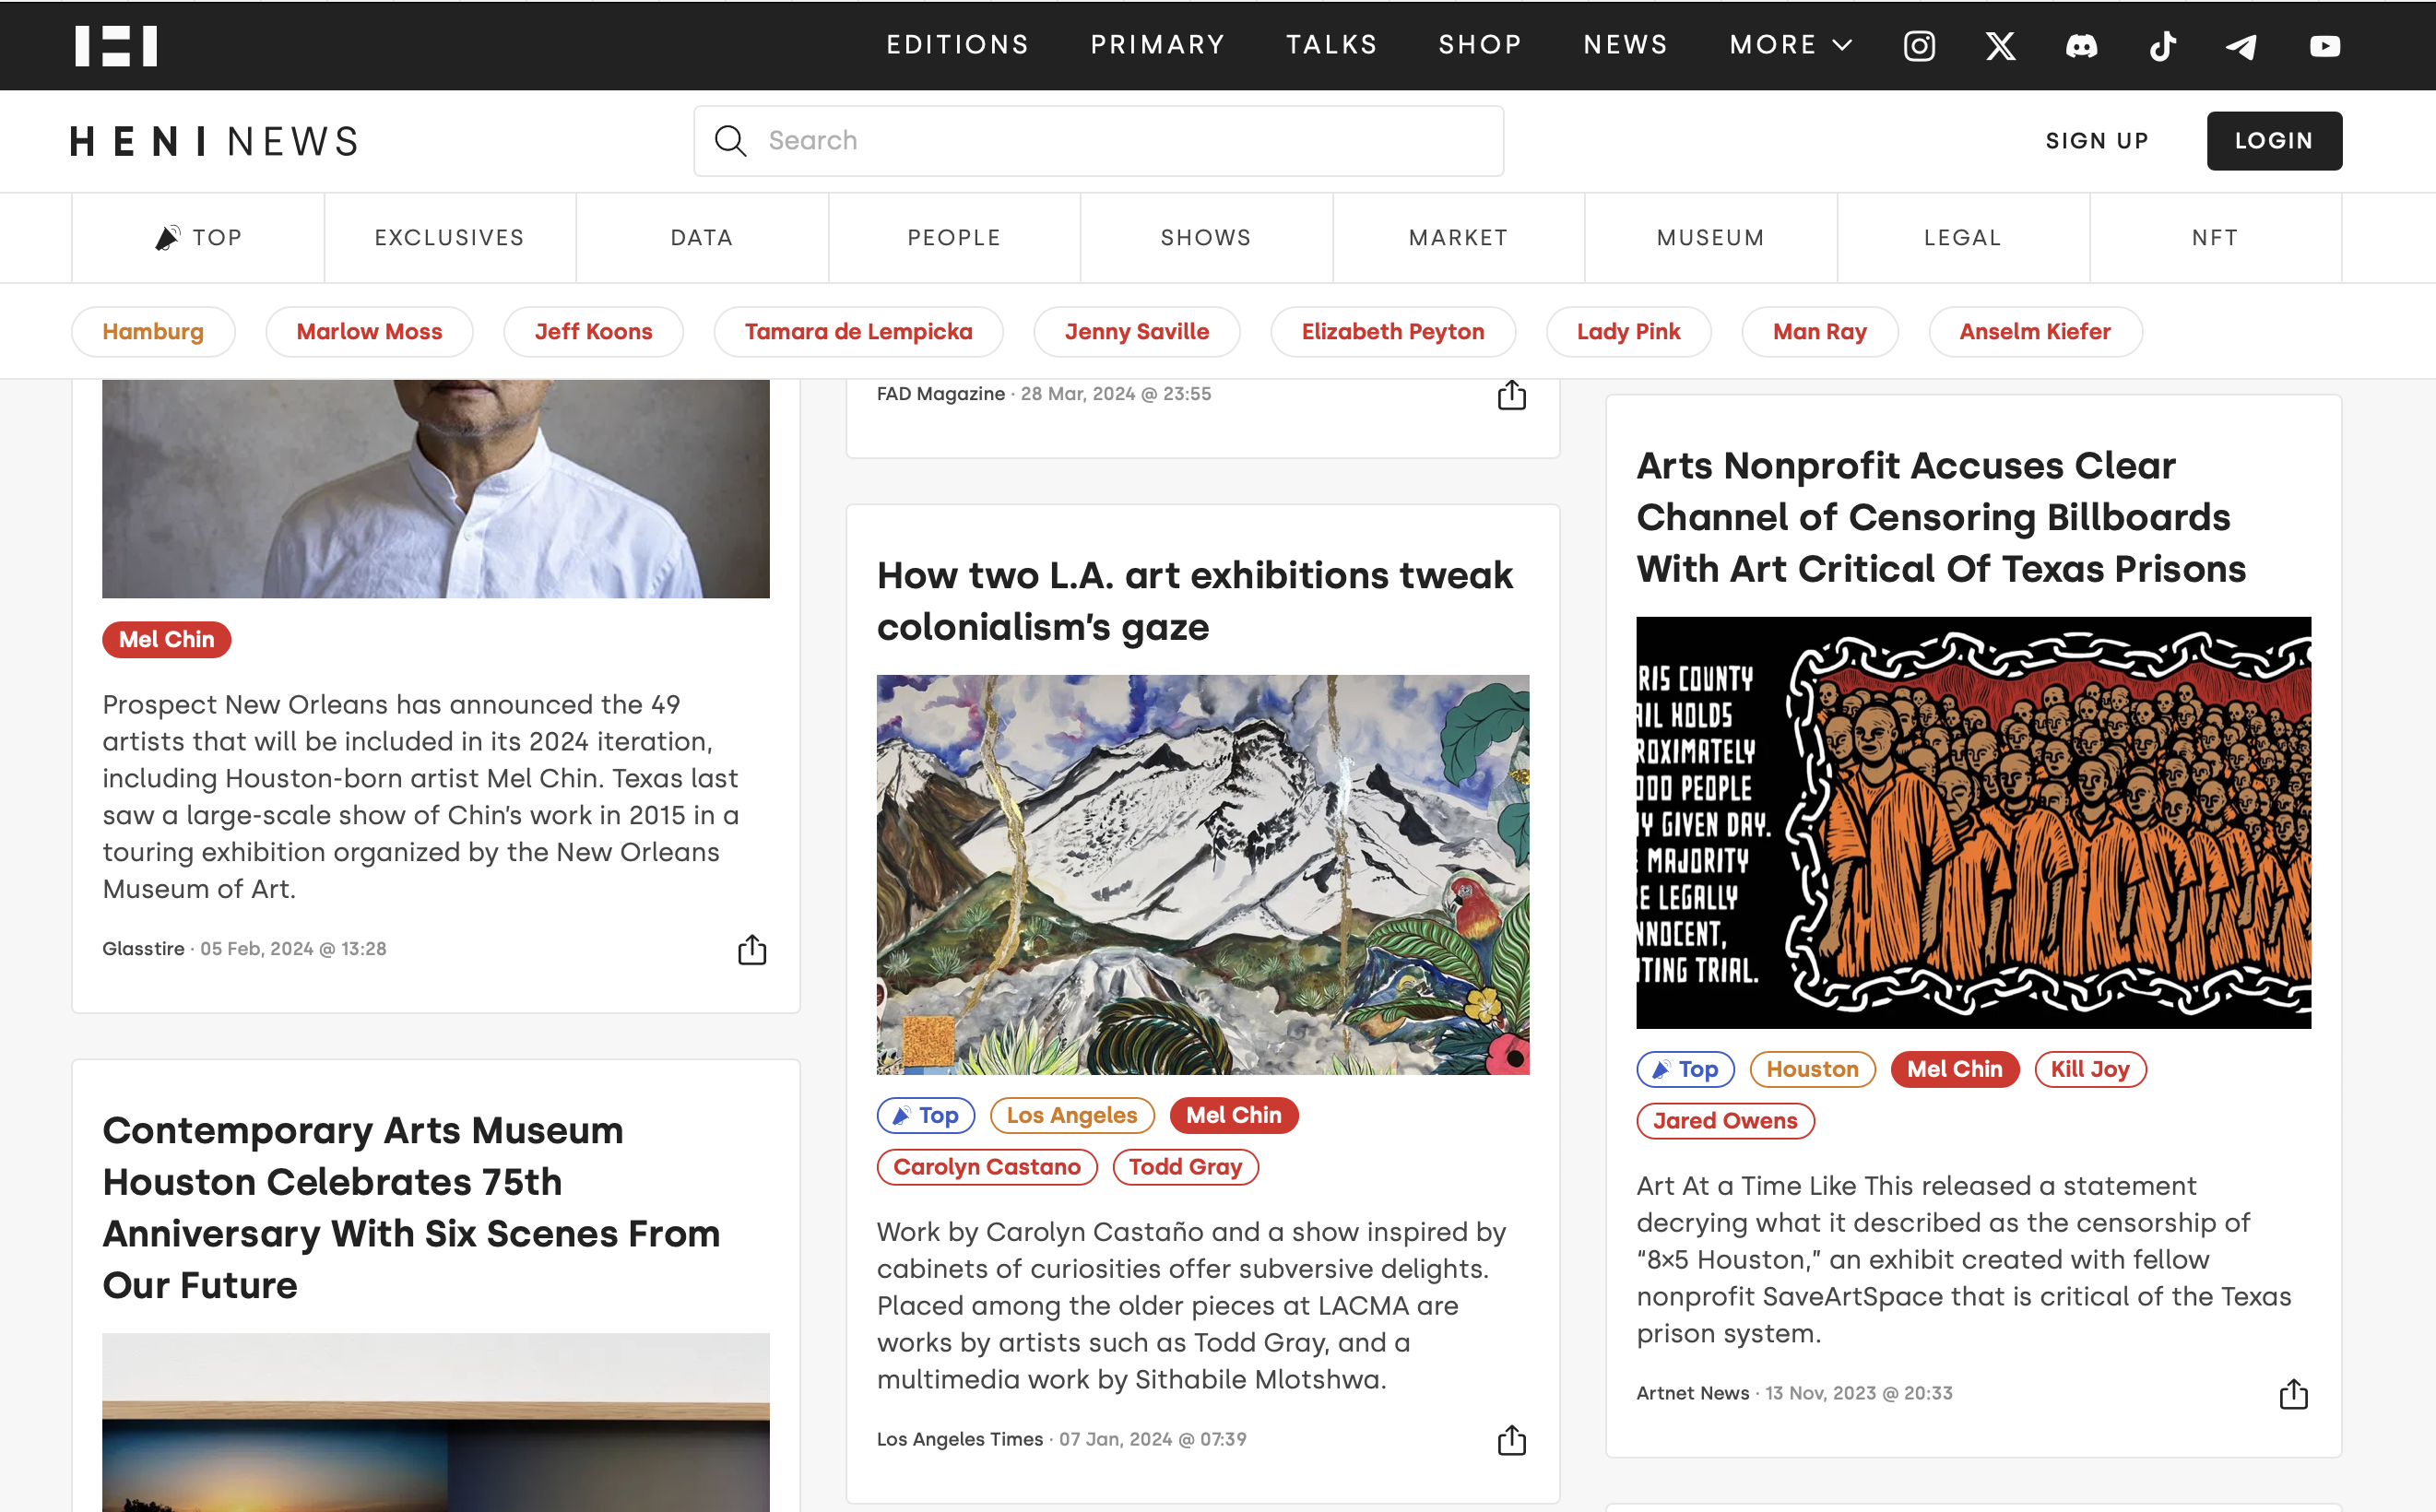Share the FAD Magazine article

pyautogui.click(x=1511, y=395)
